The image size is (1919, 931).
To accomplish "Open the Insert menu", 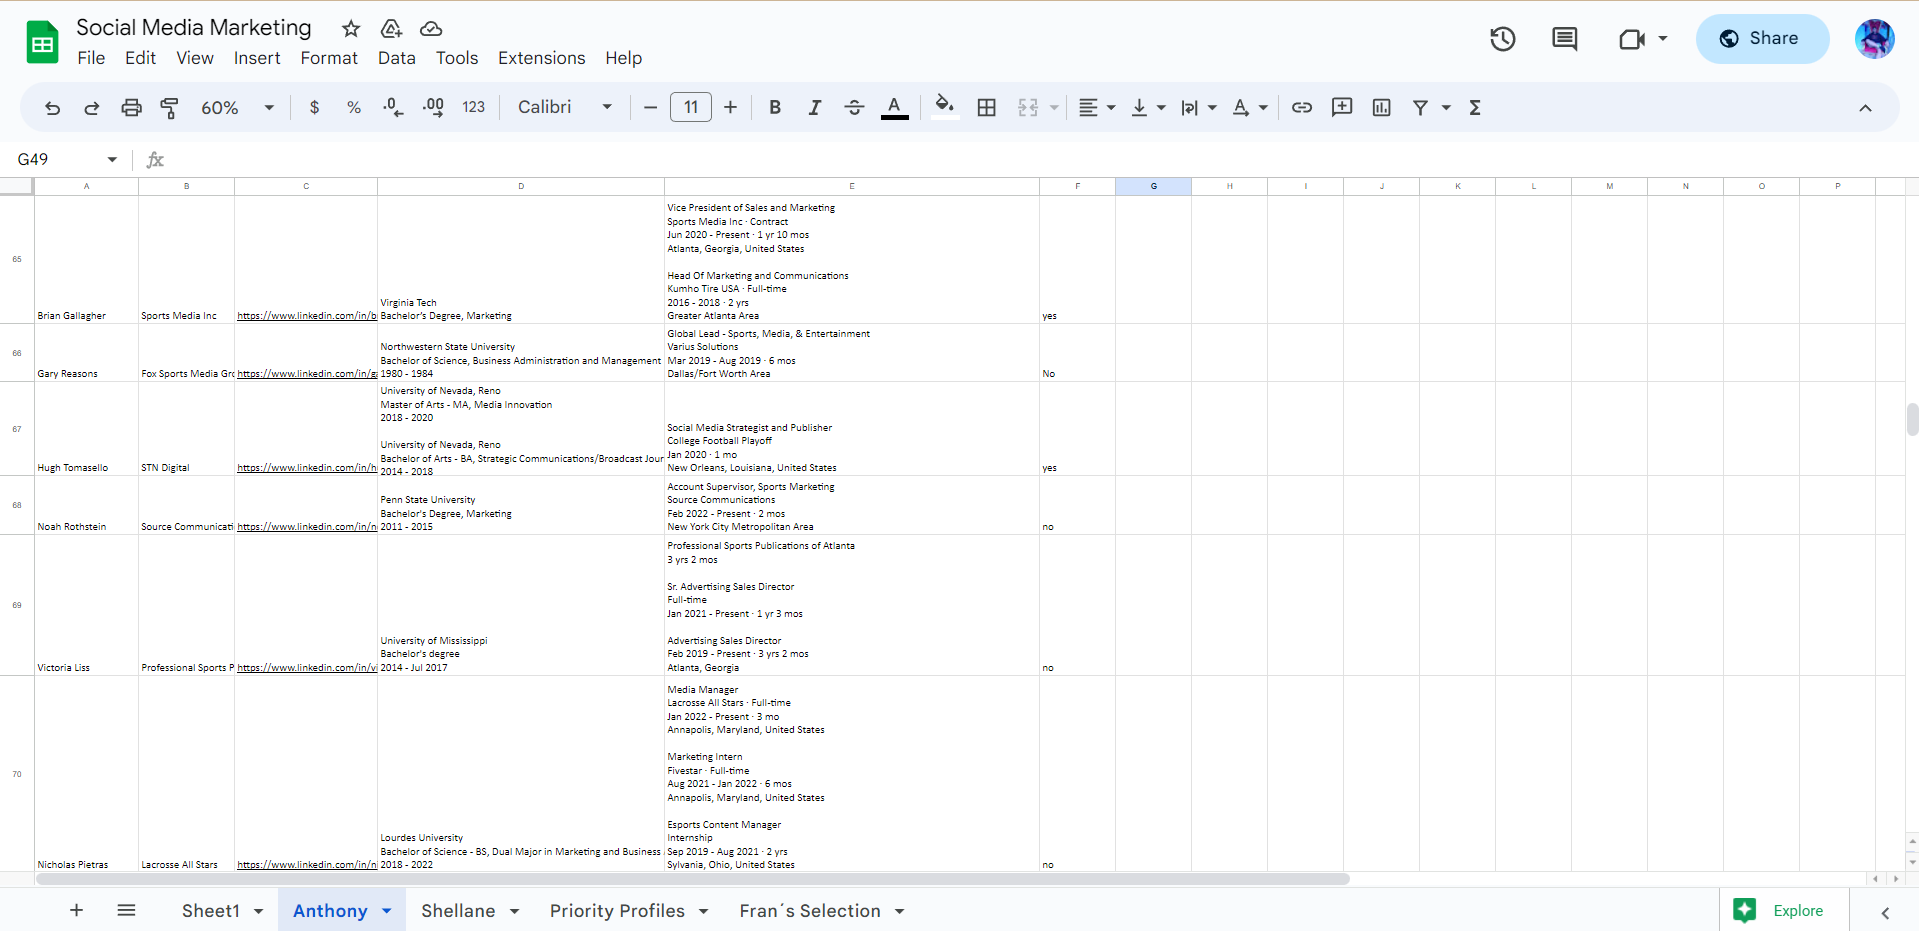I will [x=257, y=58].
